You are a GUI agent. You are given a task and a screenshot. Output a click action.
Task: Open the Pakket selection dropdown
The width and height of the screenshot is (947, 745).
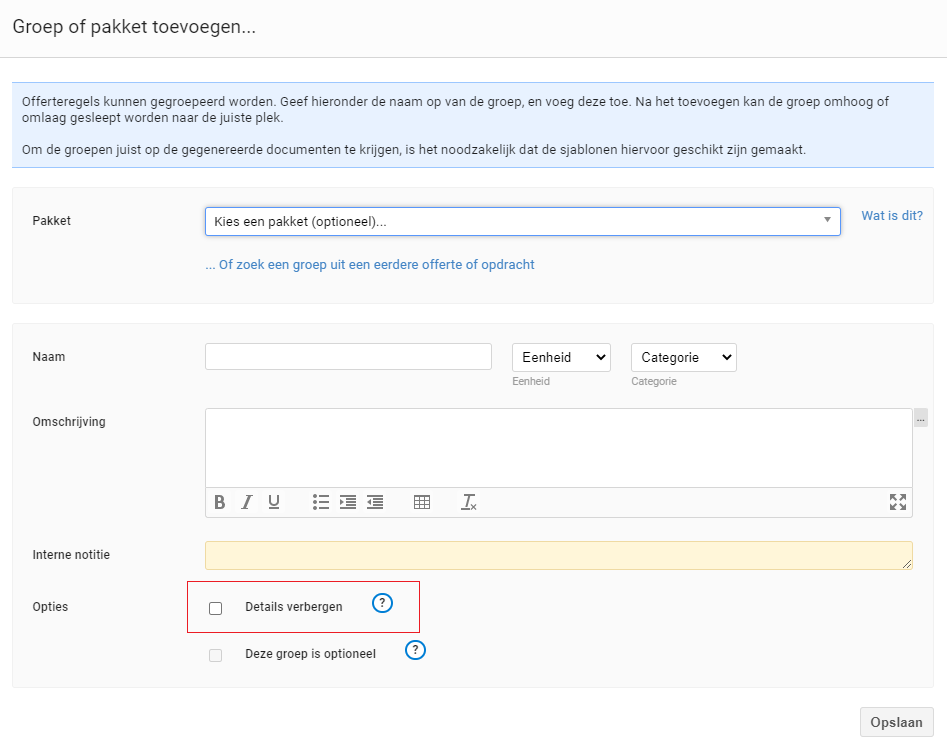point(523,222)
